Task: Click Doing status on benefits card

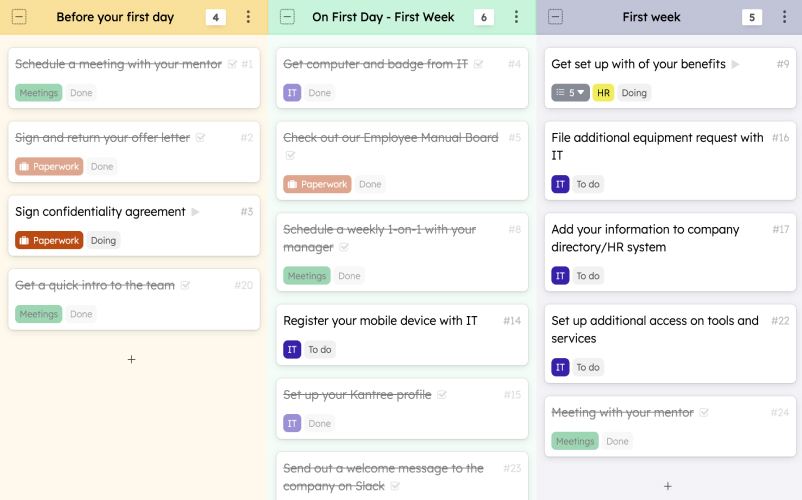Action: 634,93
